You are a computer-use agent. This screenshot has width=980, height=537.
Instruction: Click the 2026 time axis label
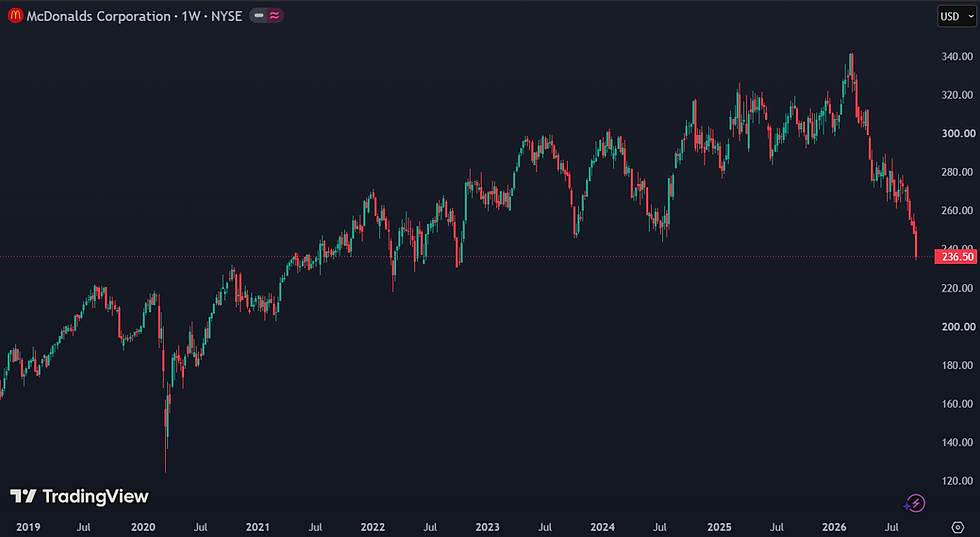(x=834, y=528)
